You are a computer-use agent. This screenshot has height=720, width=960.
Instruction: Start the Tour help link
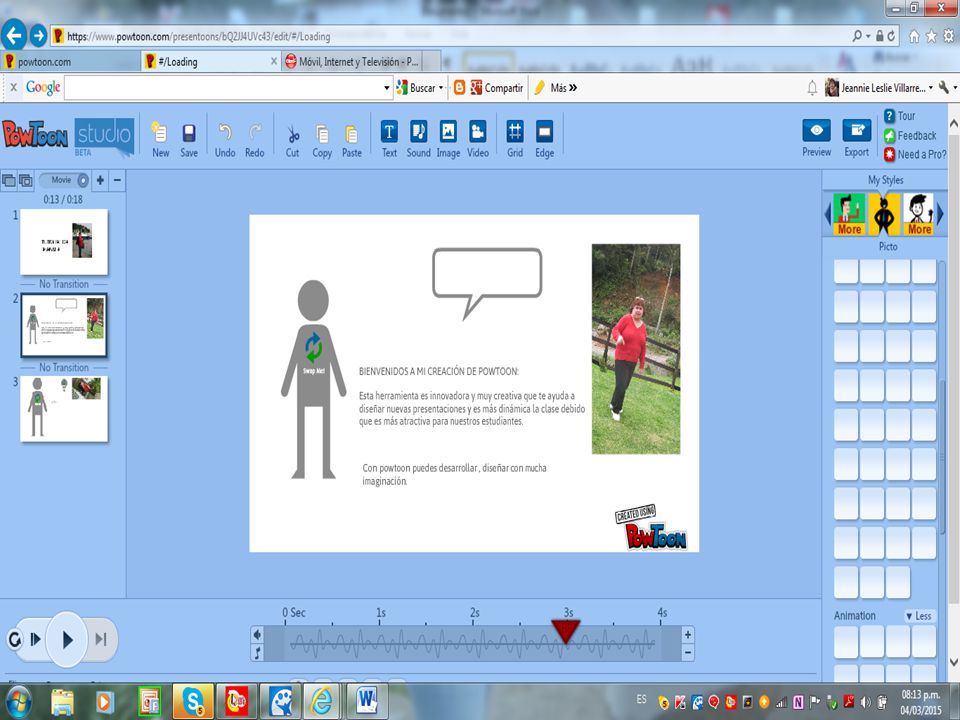[899, 116]
